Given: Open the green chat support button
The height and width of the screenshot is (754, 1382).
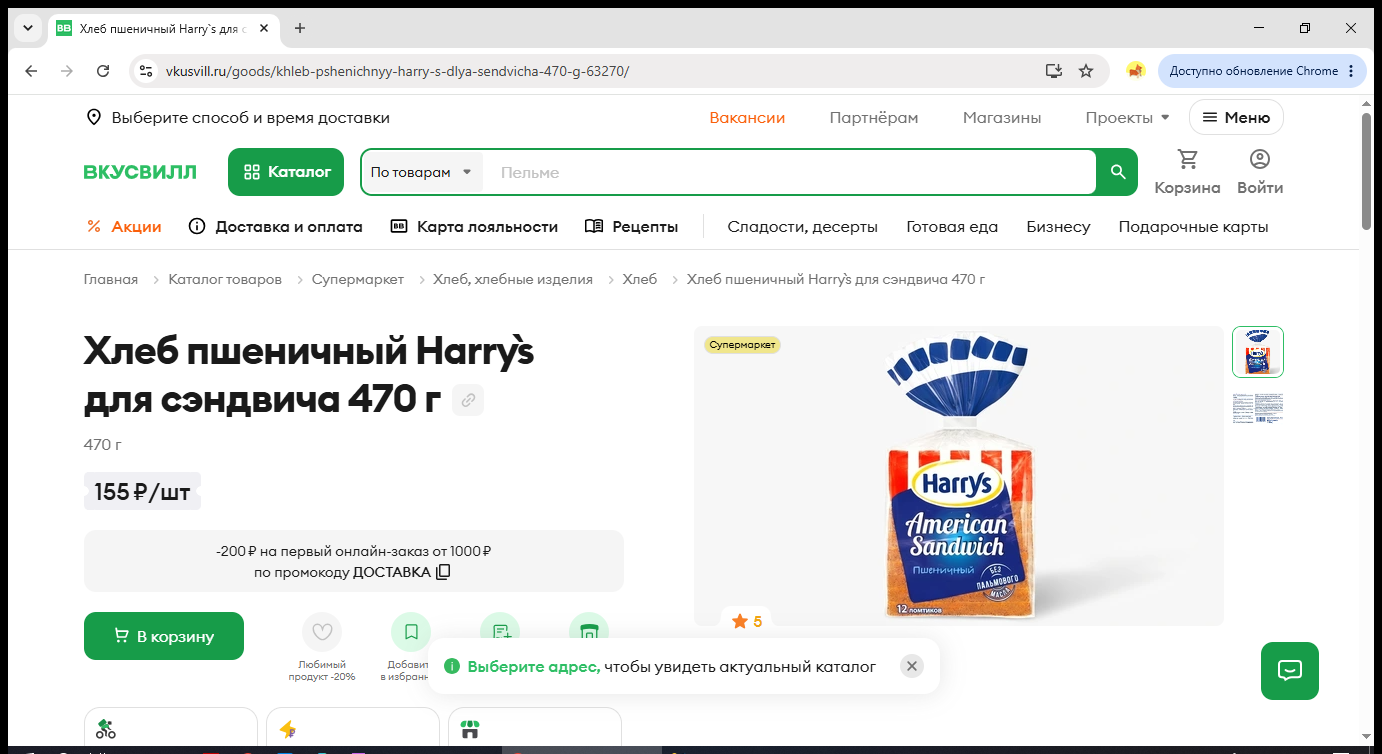Looking at the screenshot, I should [x=1290, y=670].
